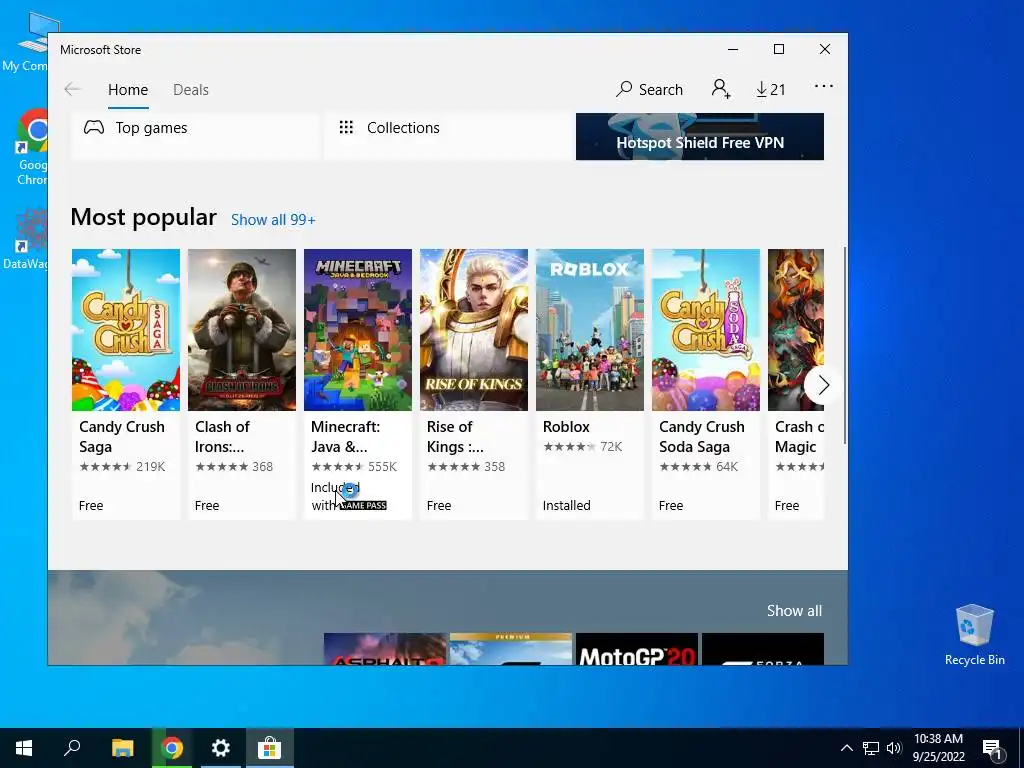The image size is (1024, 768).
Task: Open Clash of Irons game tile
Action: point(242,383)
